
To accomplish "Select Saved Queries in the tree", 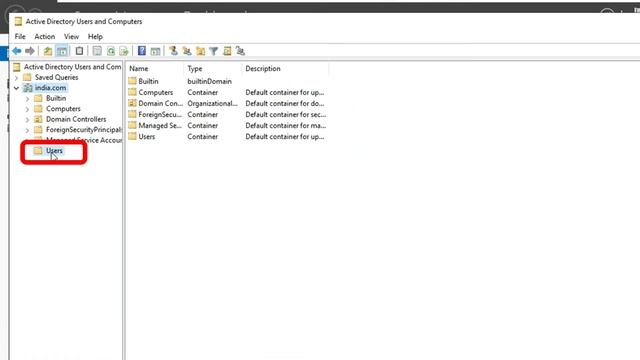I will pos(56,77).
